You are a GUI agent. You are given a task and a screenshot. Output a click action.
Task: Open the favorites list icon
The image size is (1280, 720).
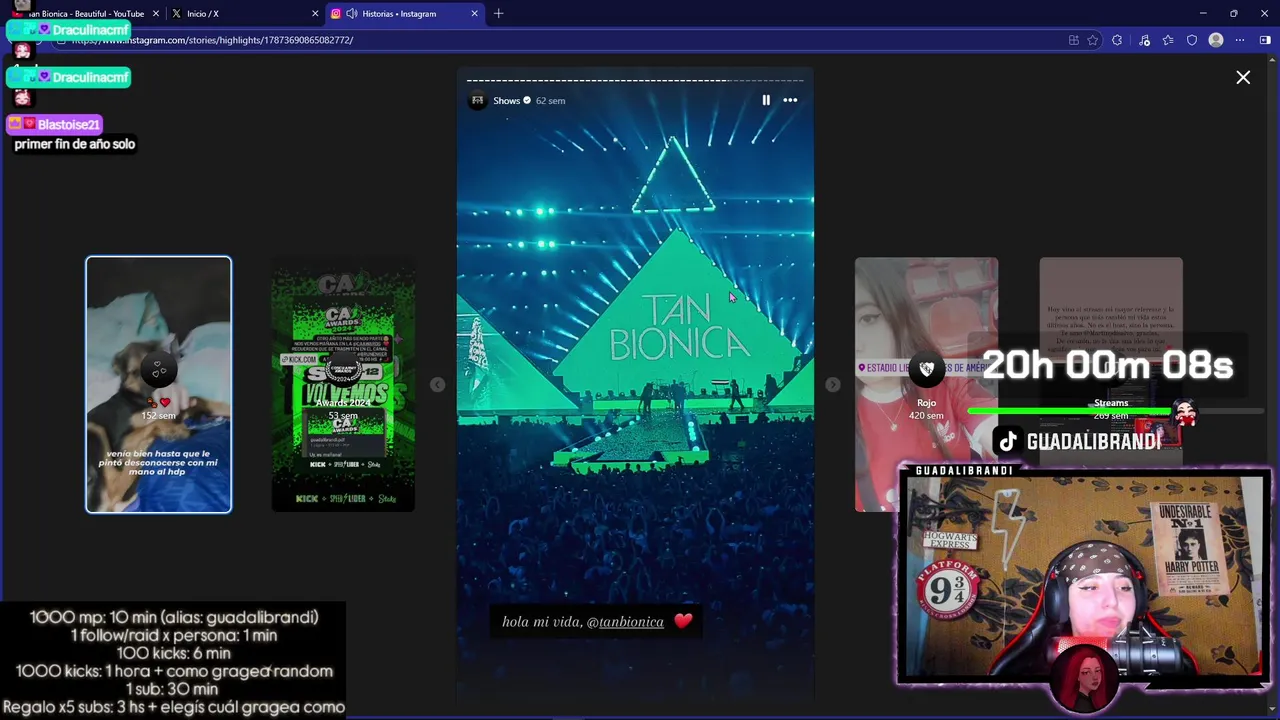point(1168,40)
